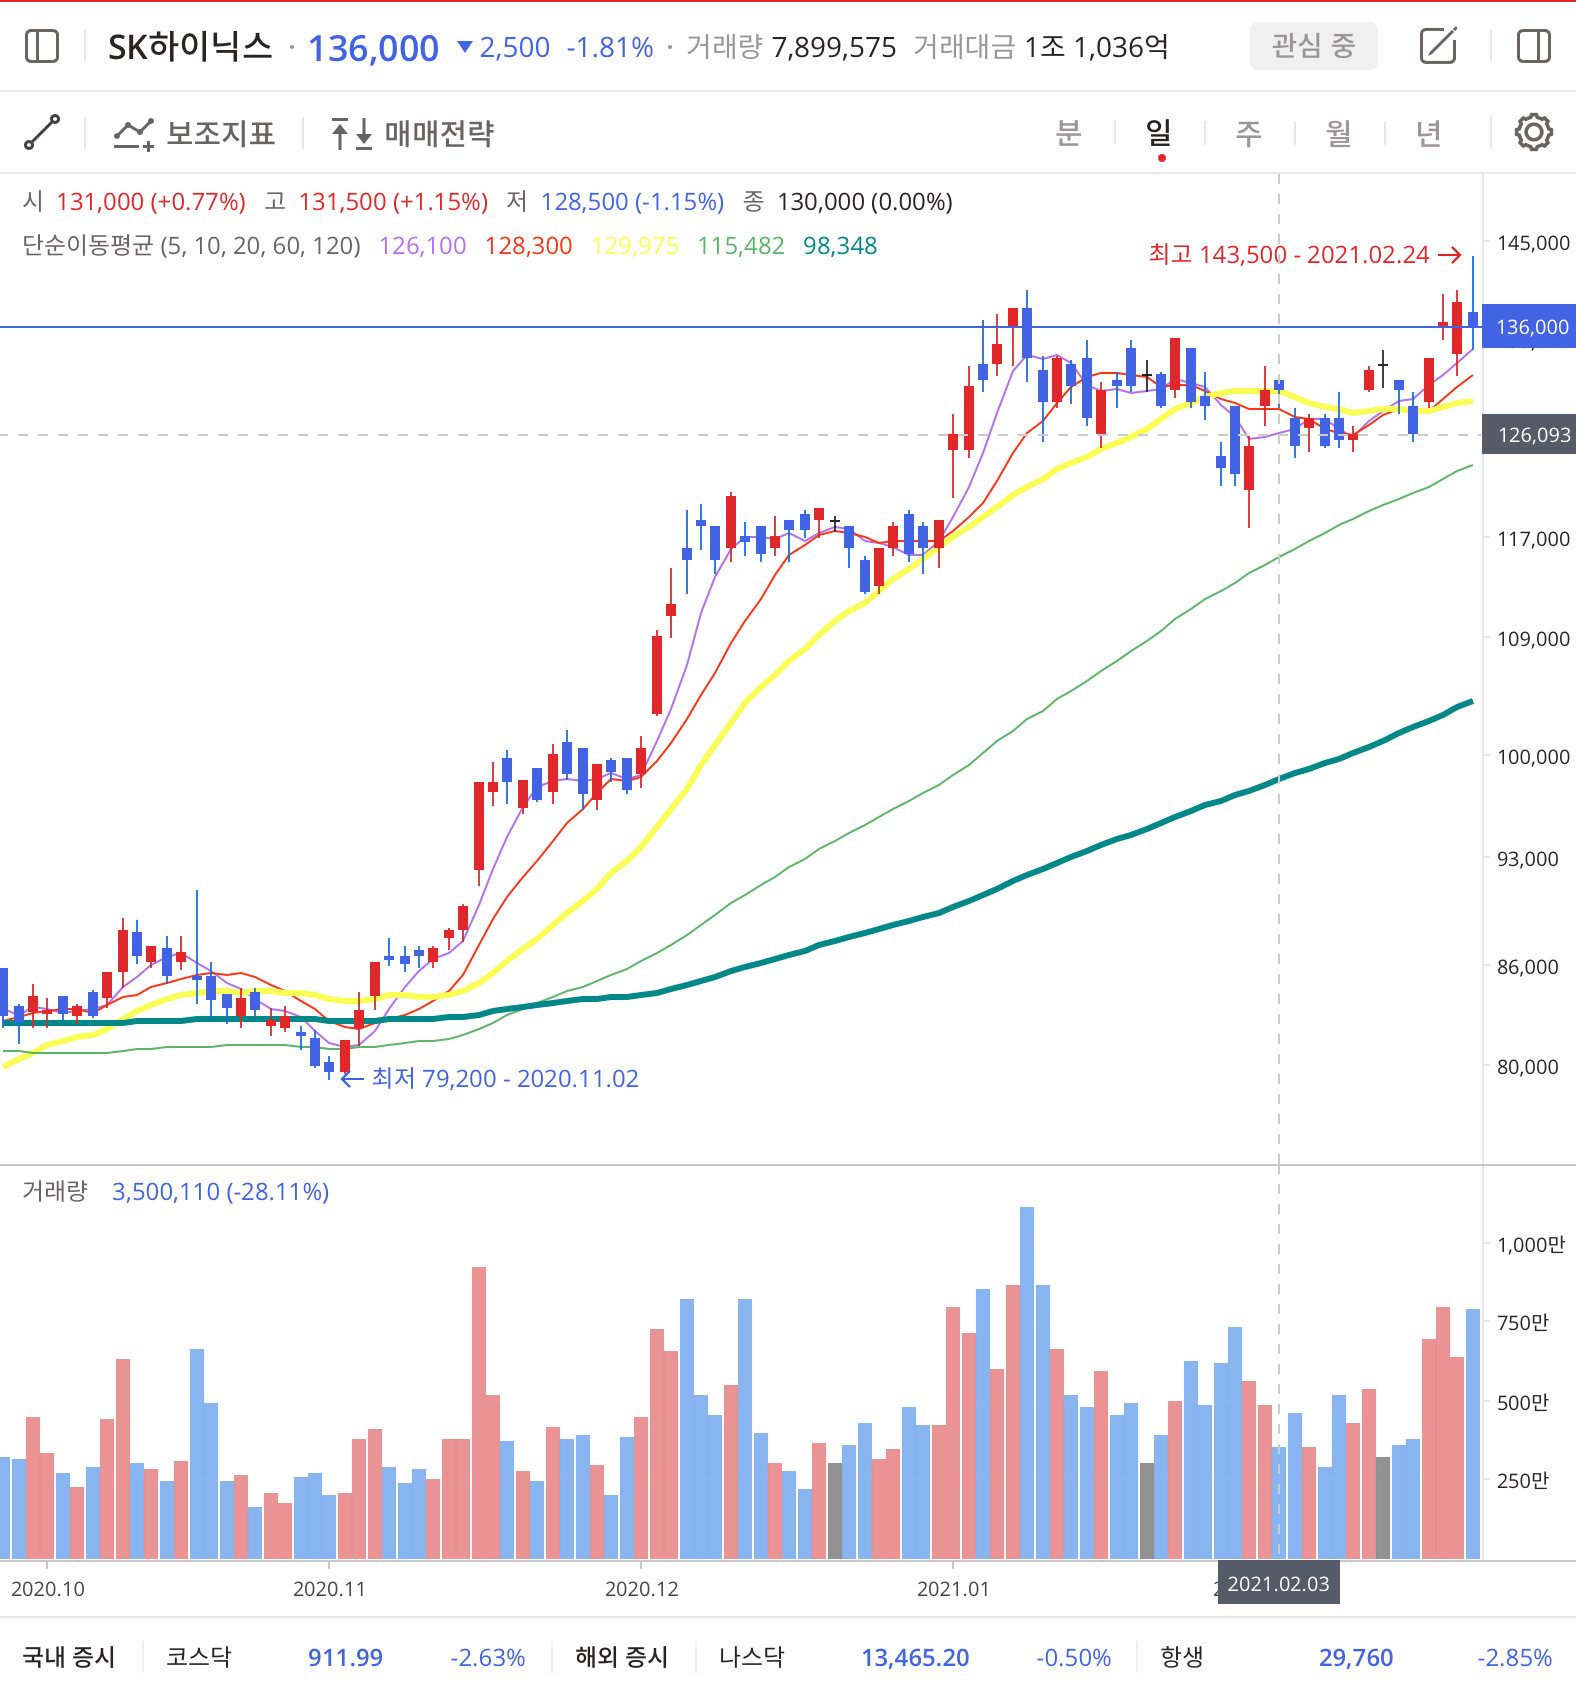Screen dimensions: 1576x1696
Task: Click the 145,000 price axis label
Action: pyautogui.click(x=1533, y=243)
